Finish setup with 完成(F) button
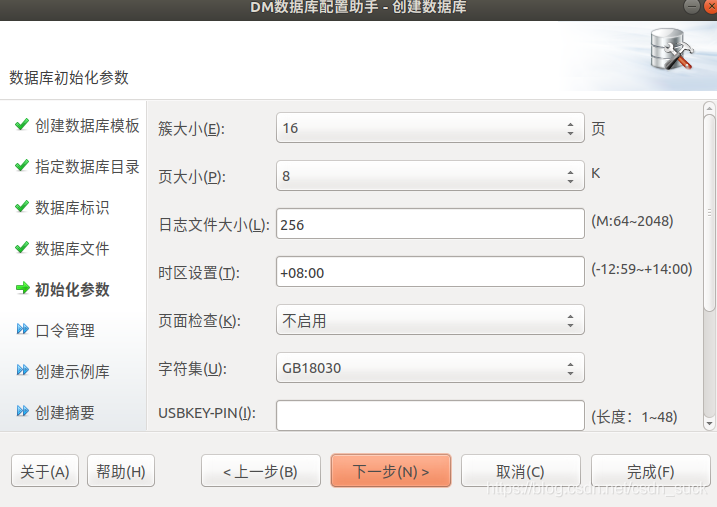717x507 pixels. pos(651,471)
